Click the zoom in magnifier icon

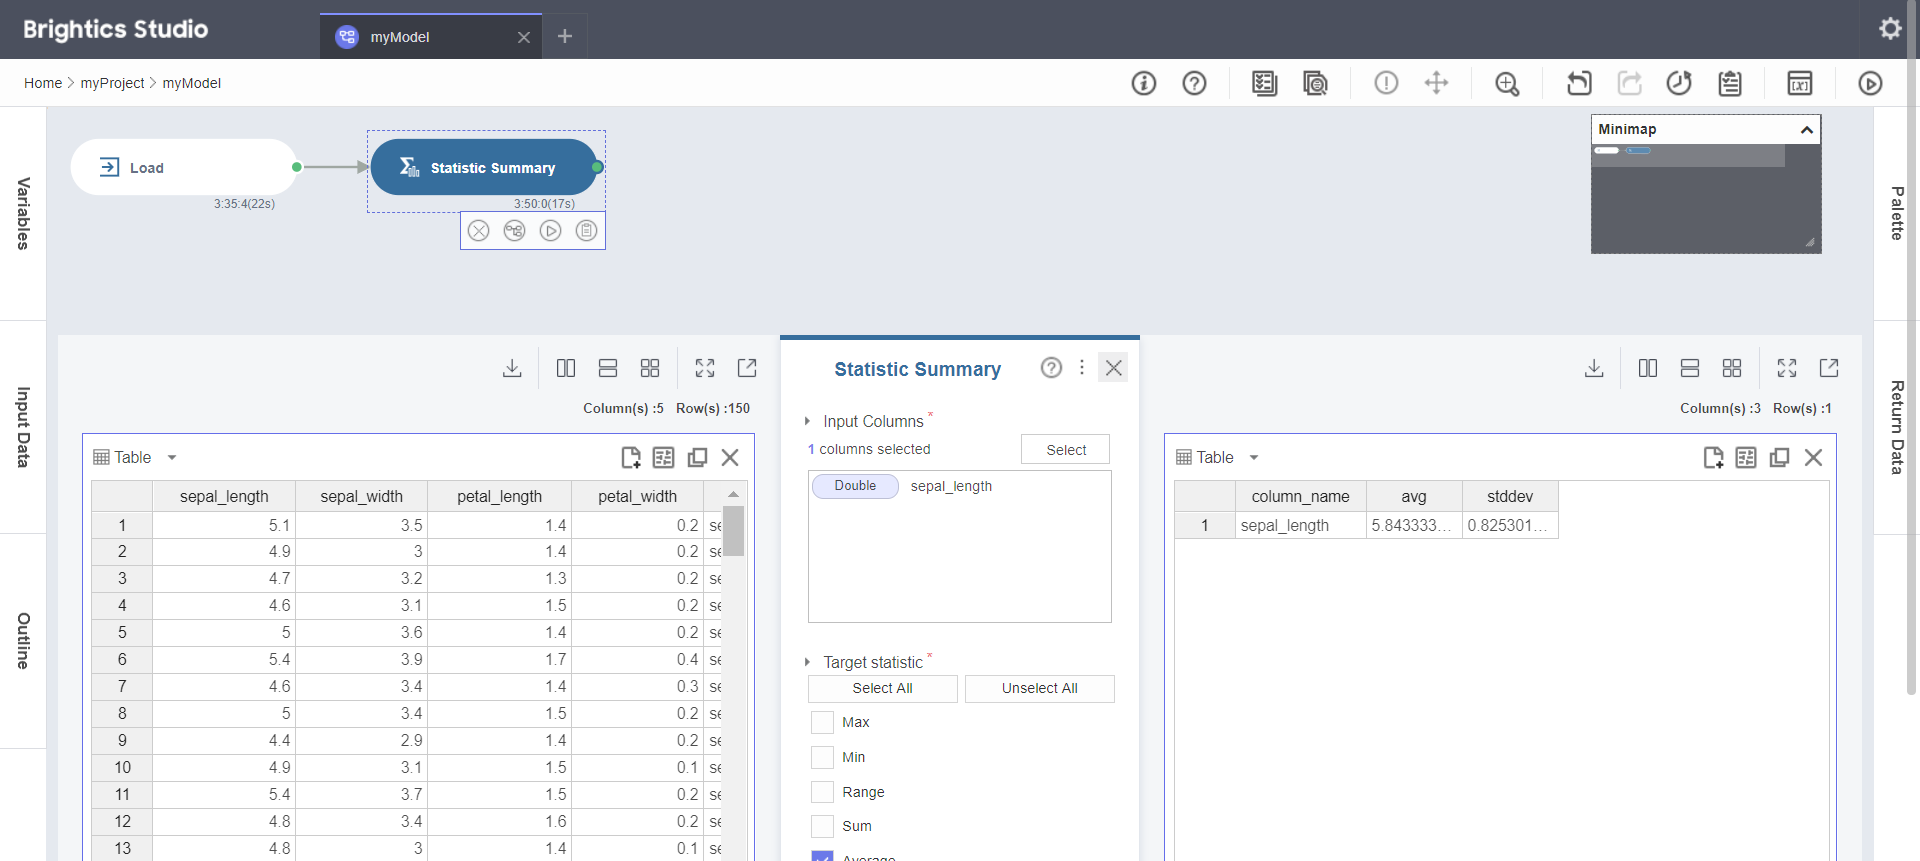tap(1507, 83)
